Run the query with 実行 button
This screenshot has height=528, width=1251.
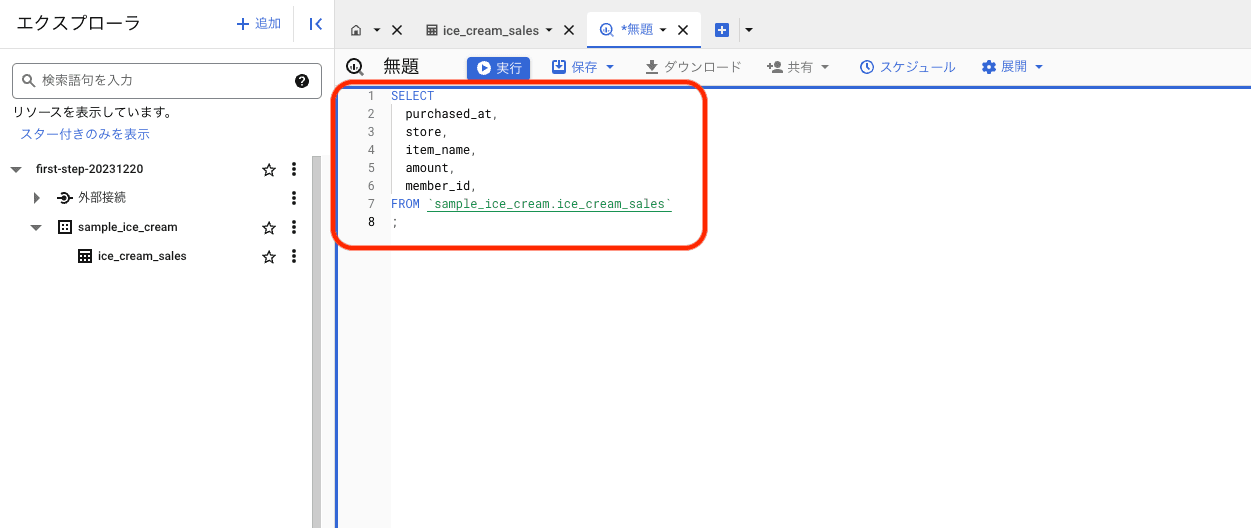(498, 68)
